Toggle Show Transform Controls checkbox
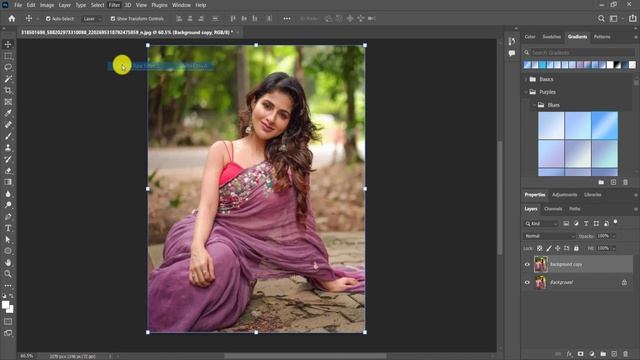Image resolution: width=640 pixels, height=360 pixels. pyautogui.click(x=113, y=19)
